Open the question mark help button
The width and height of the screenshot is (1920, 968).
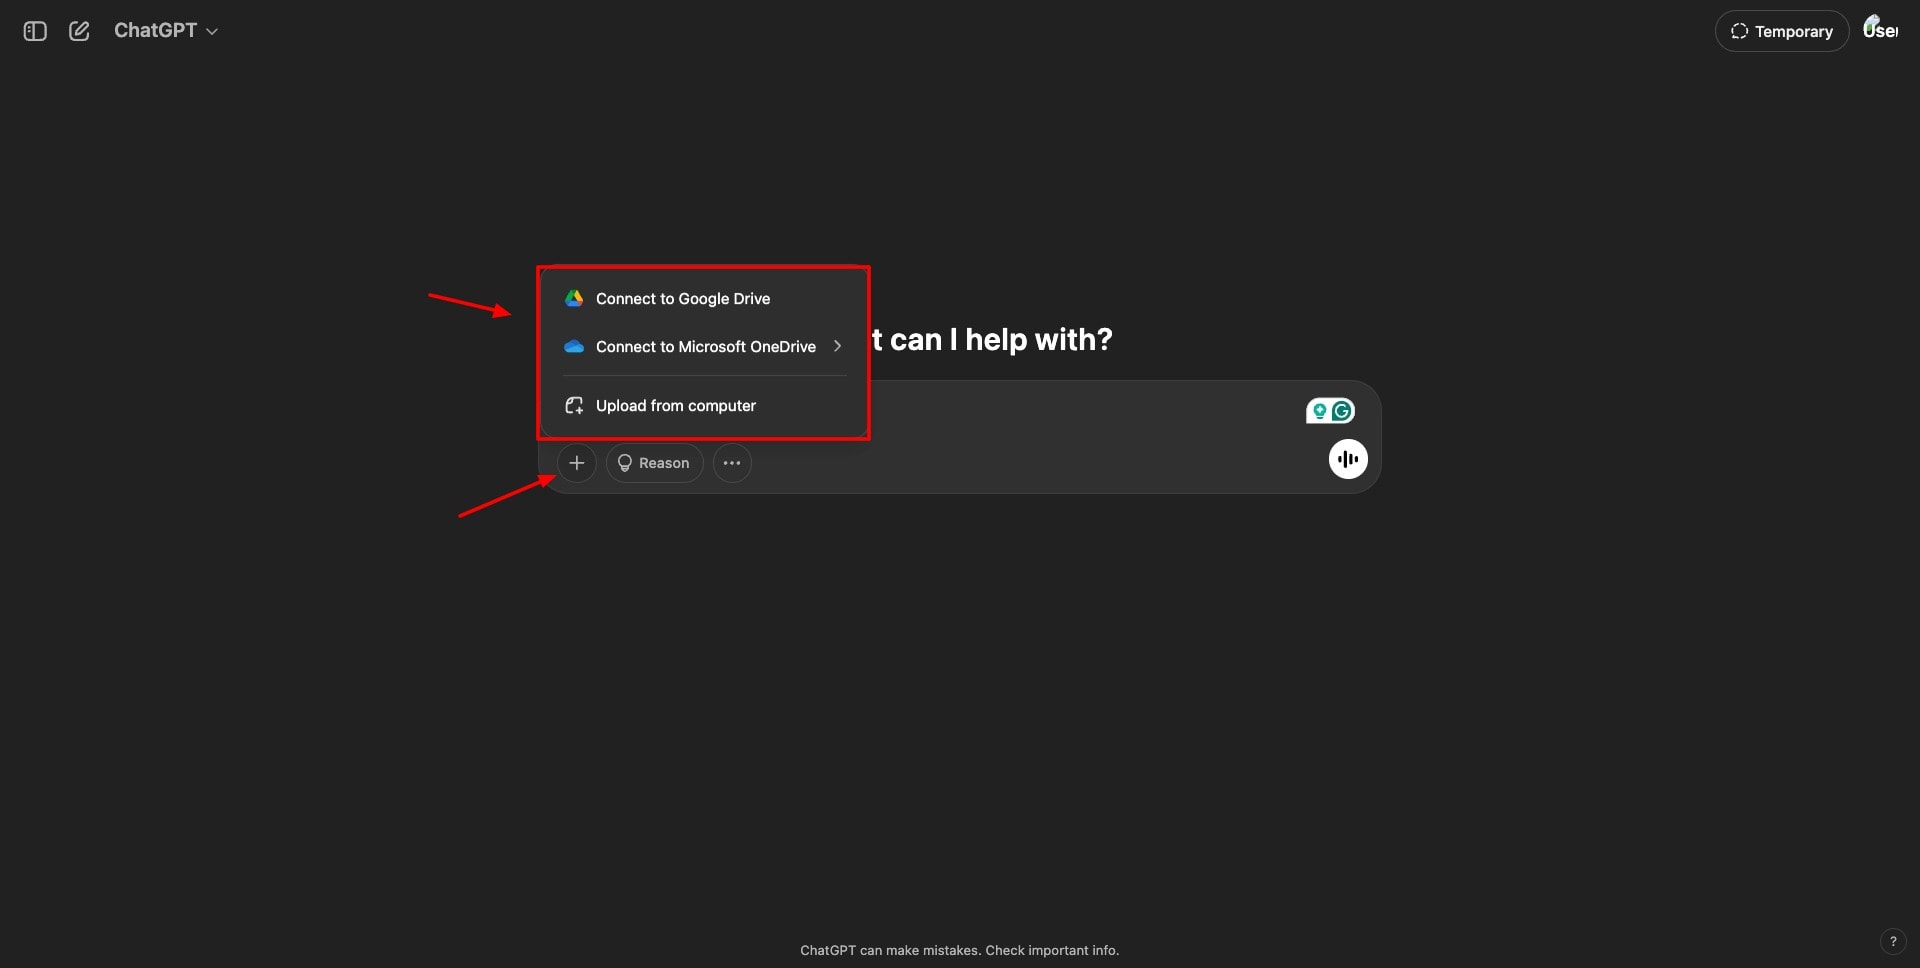(x=1892, y=941)
